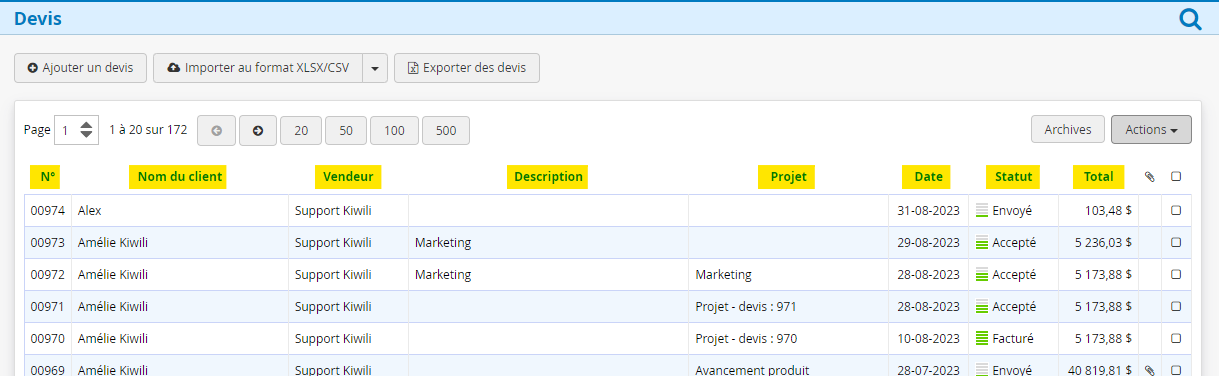Click the status bars icon for quote 00970
This screenshot has height=376, width=1219.
click(982, 339)
